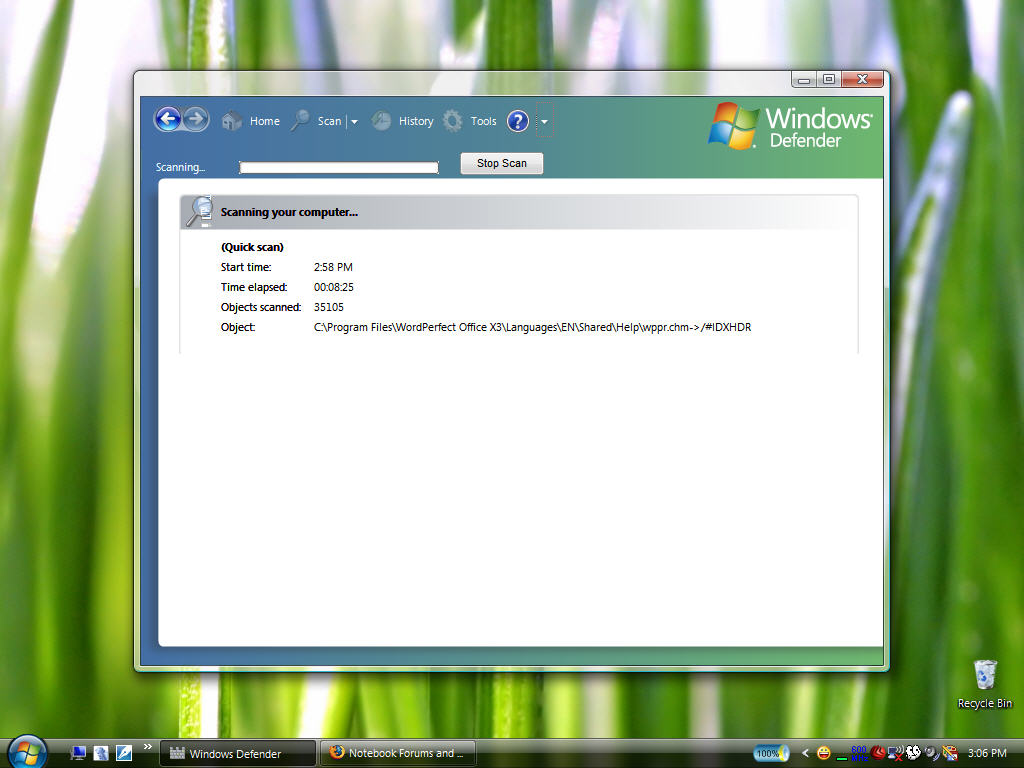Click the Forward navigation arrow
The width and height of the screenshot is (1024, 768).
[196, 120]
